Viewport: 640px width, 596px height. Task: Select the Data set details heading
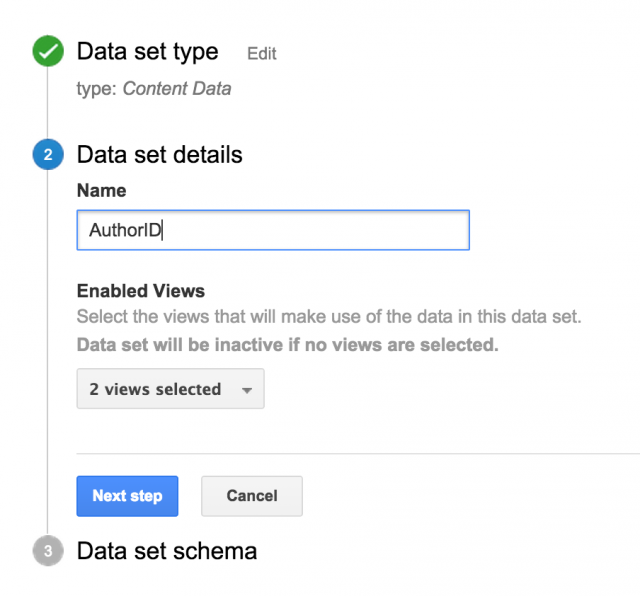(x=160, y=155)
